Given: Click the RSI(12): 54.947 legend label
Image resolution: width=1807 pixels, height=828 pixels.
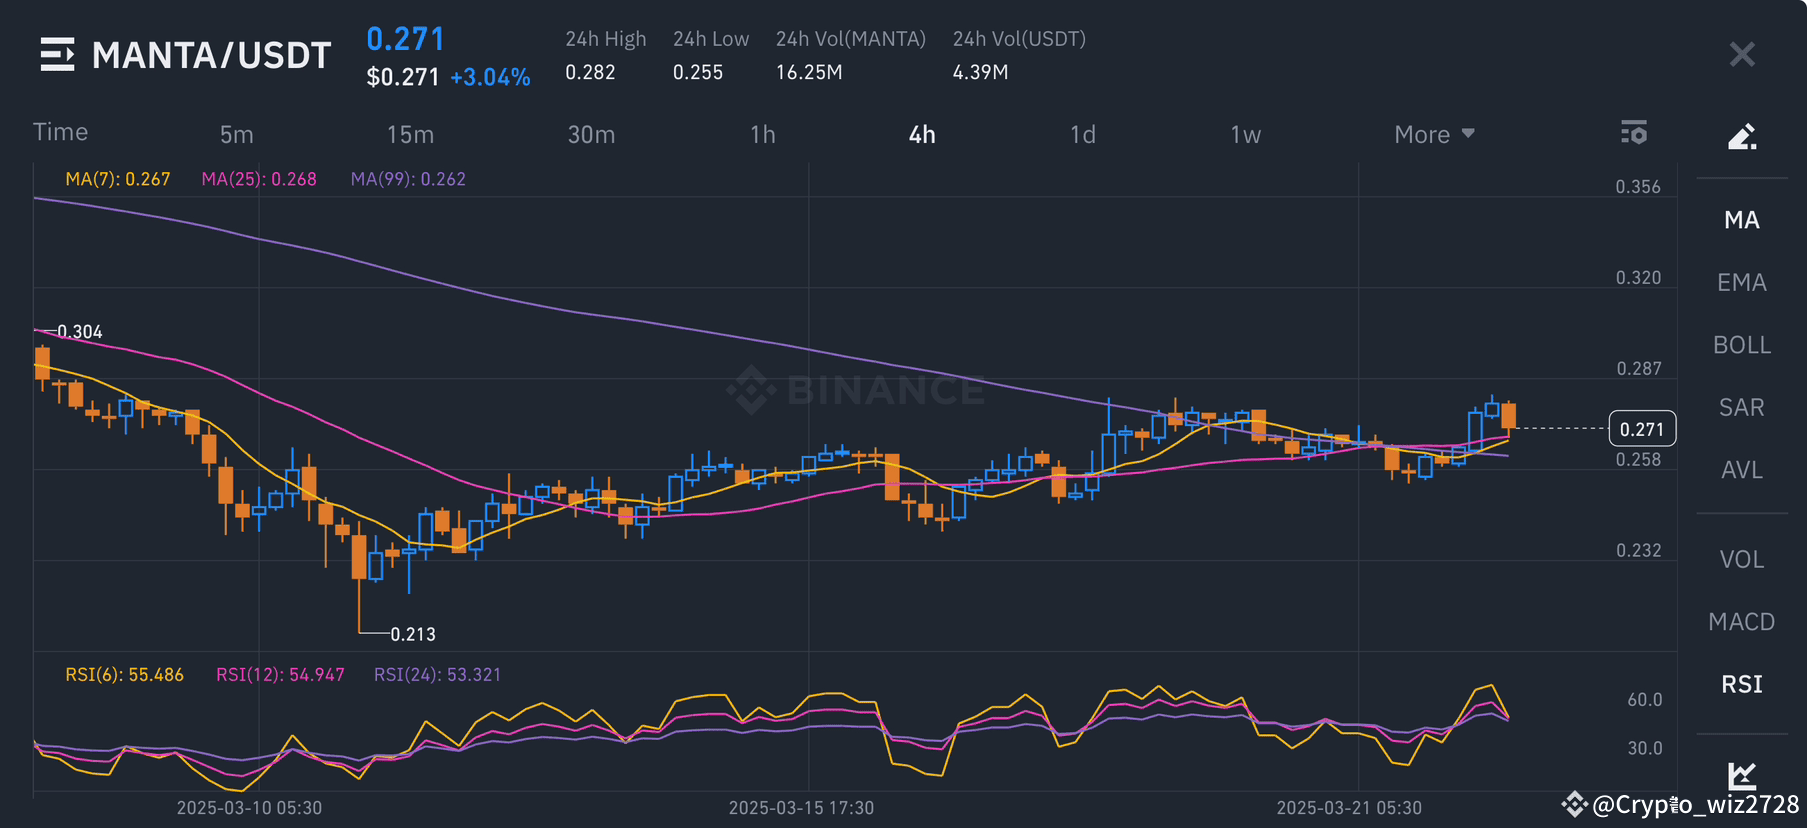Looking at the screenshot, I should point(280,675).
